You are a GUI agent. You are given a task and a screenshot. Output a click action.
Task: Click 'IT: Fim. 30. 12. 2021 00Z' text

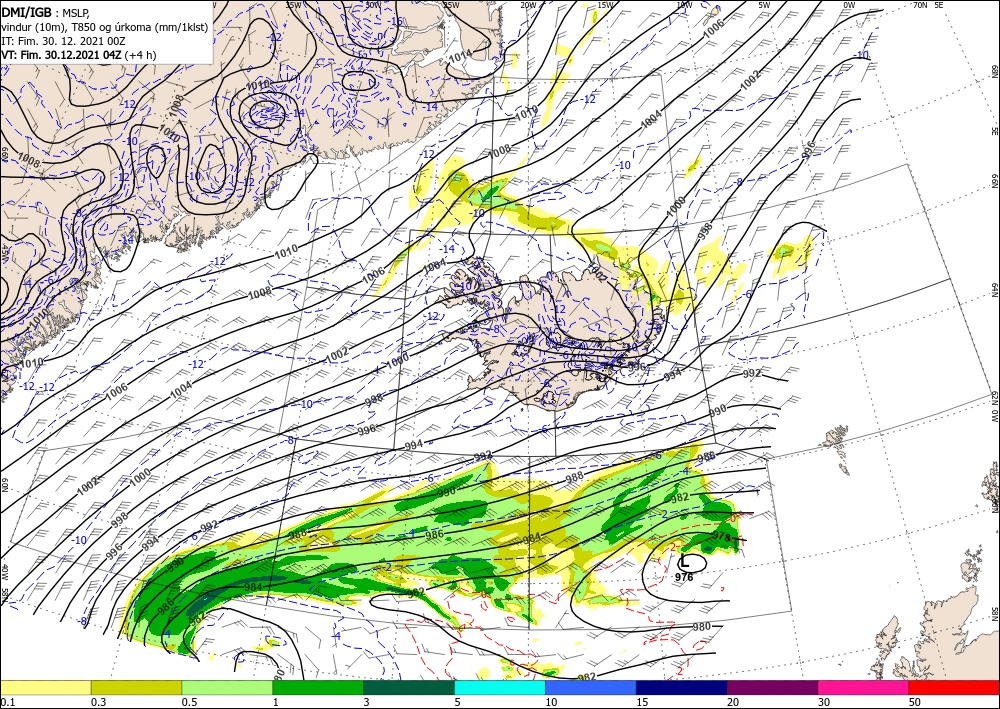coord(64,41)
